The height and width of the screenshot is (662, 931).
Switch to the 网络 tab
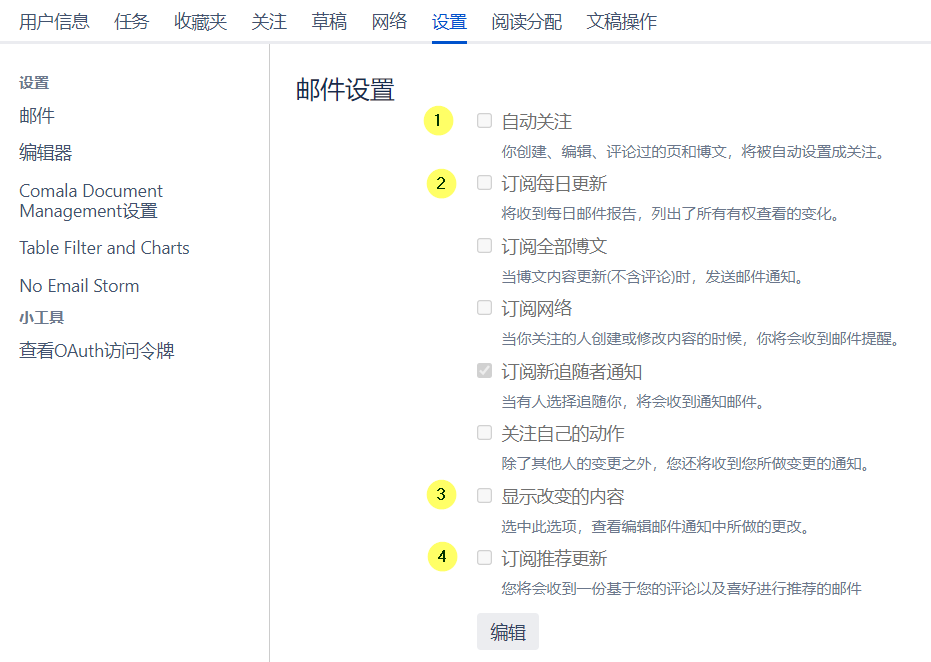(389, 22)
